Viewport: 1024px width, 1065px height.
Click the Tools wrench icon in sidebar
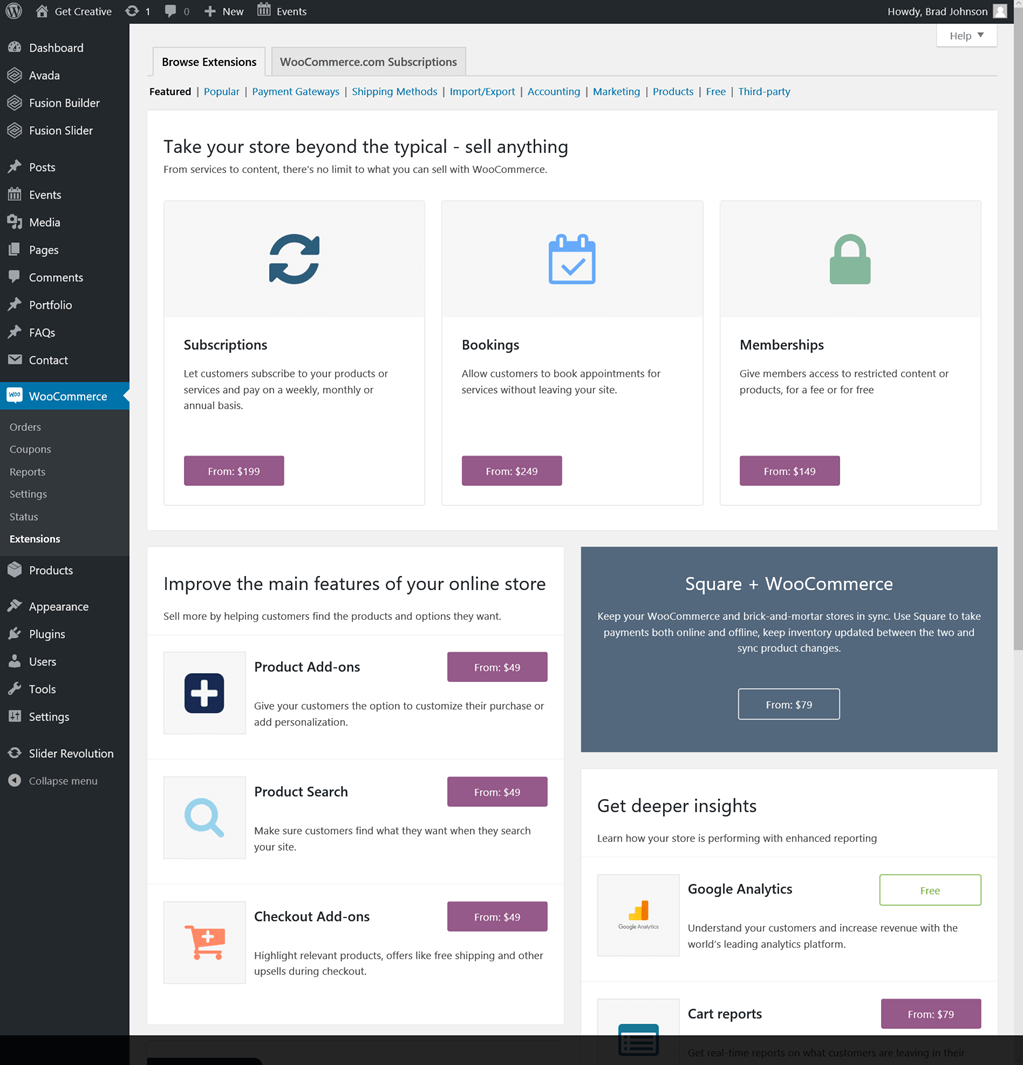14,689
